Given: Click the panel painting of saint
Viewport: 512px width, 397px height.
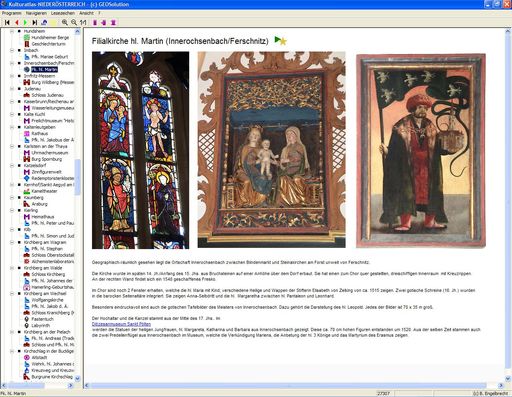Looking at the screenshot, I should (x=421, y=151).
